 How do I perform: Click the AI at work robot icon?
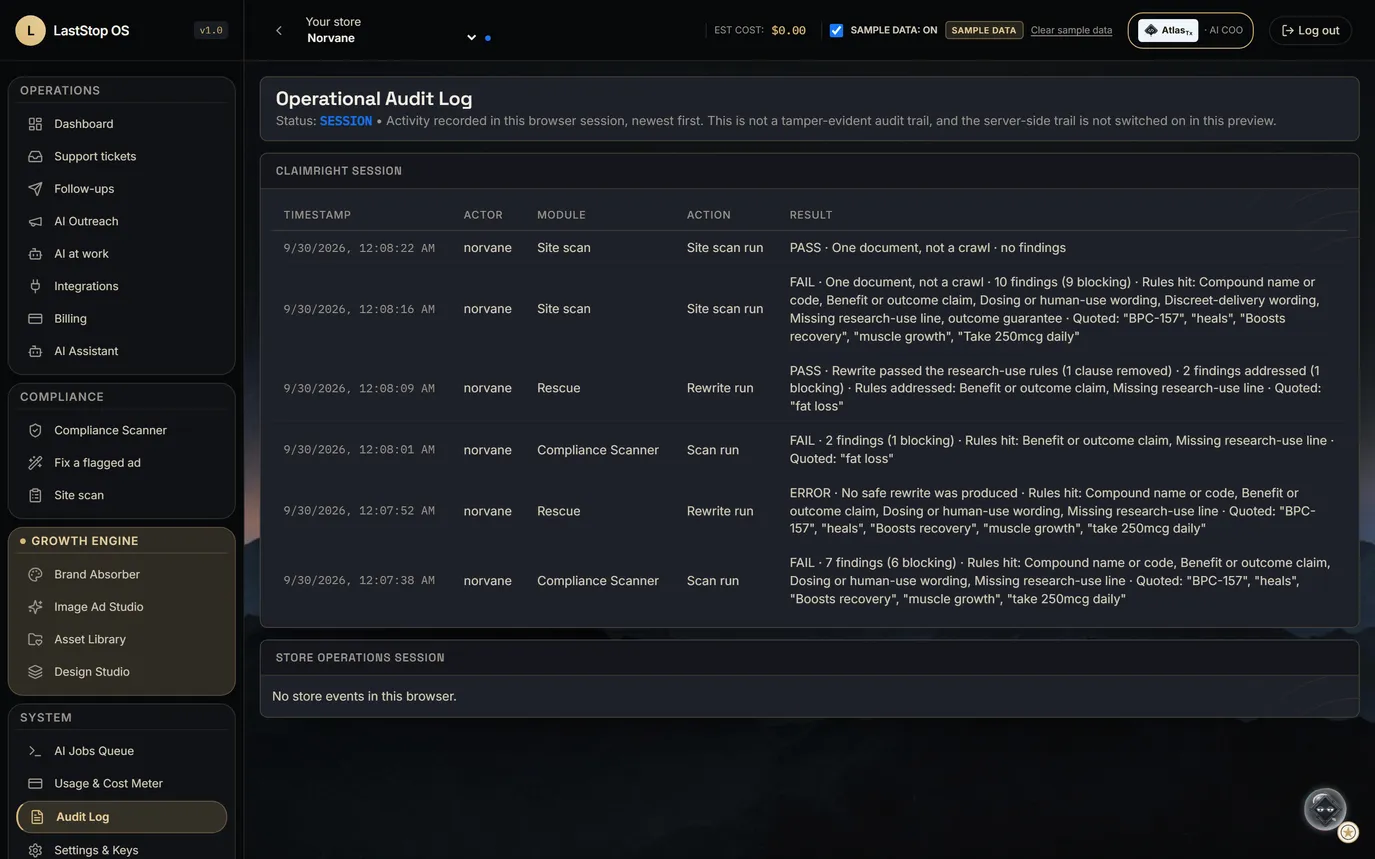(35, 254)
